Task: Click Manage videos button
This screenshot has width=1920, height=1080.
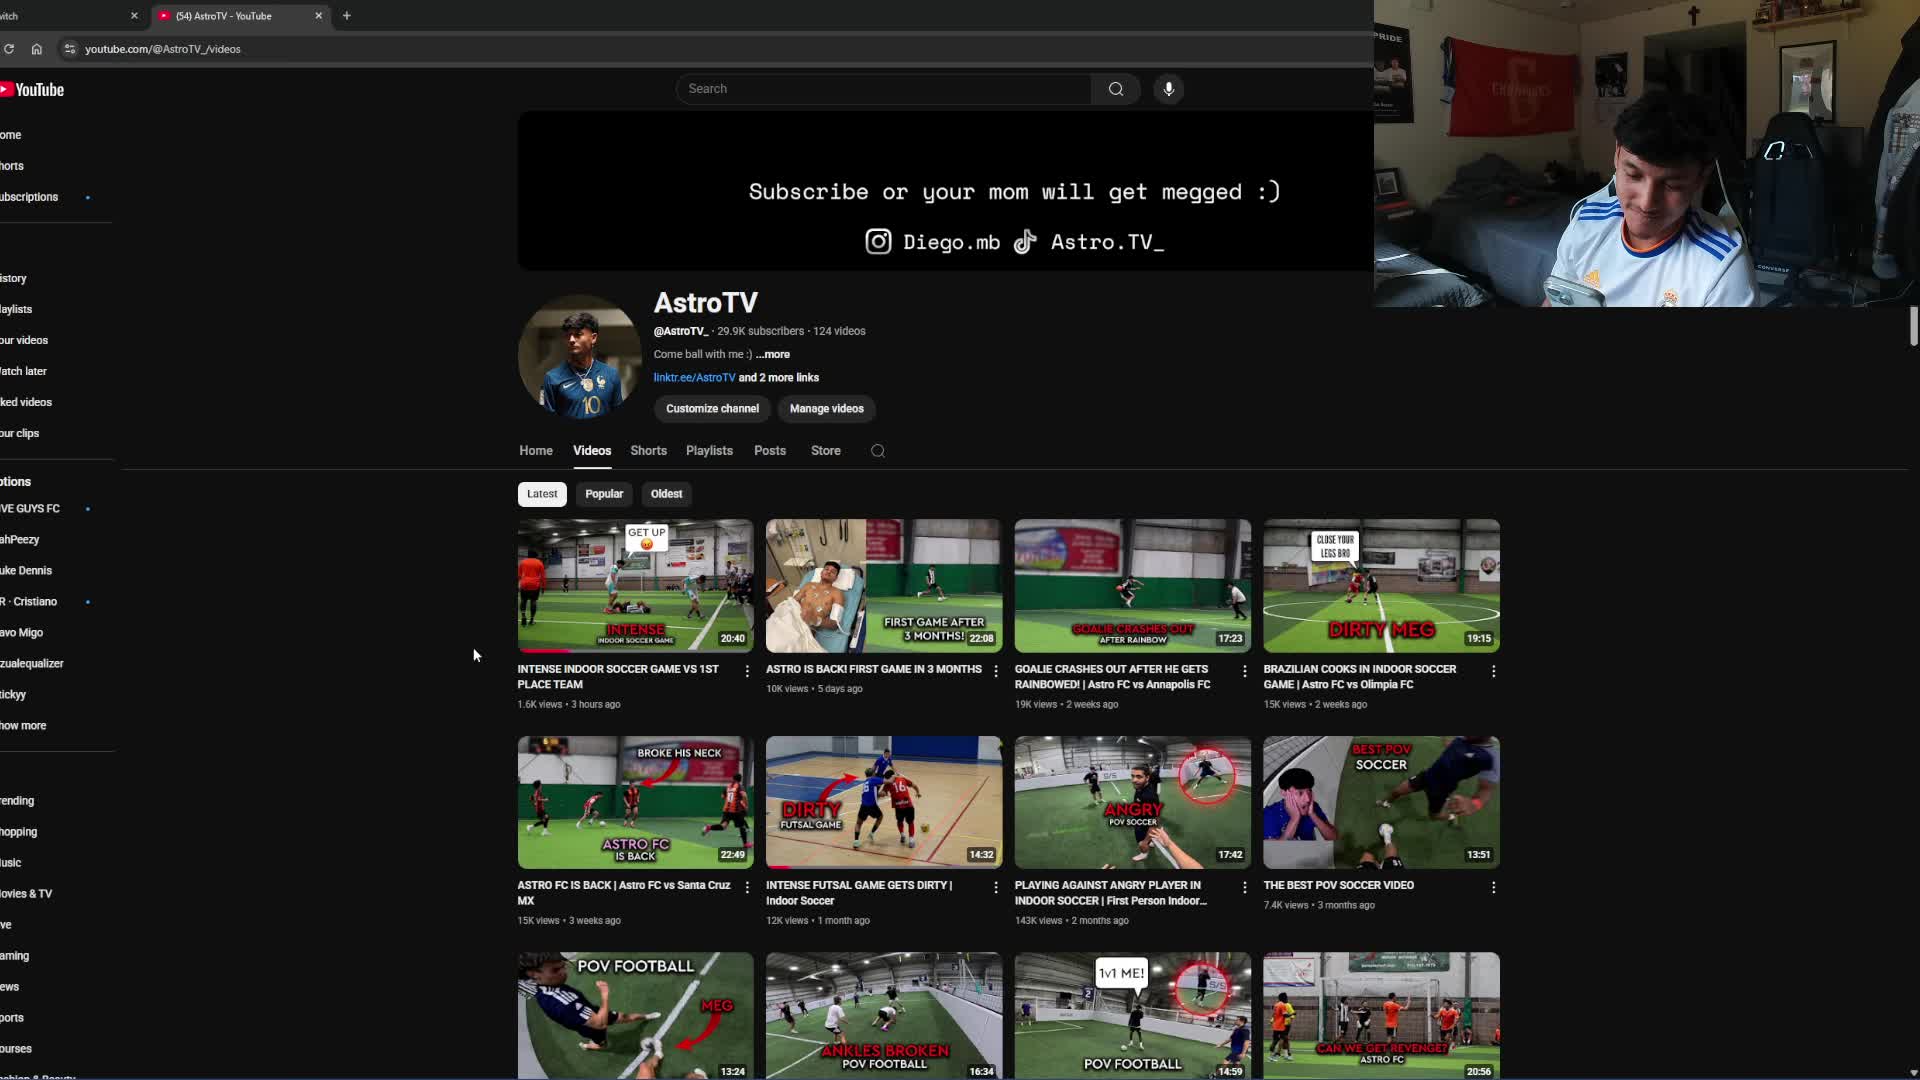Action: click(x=826, y=409)
